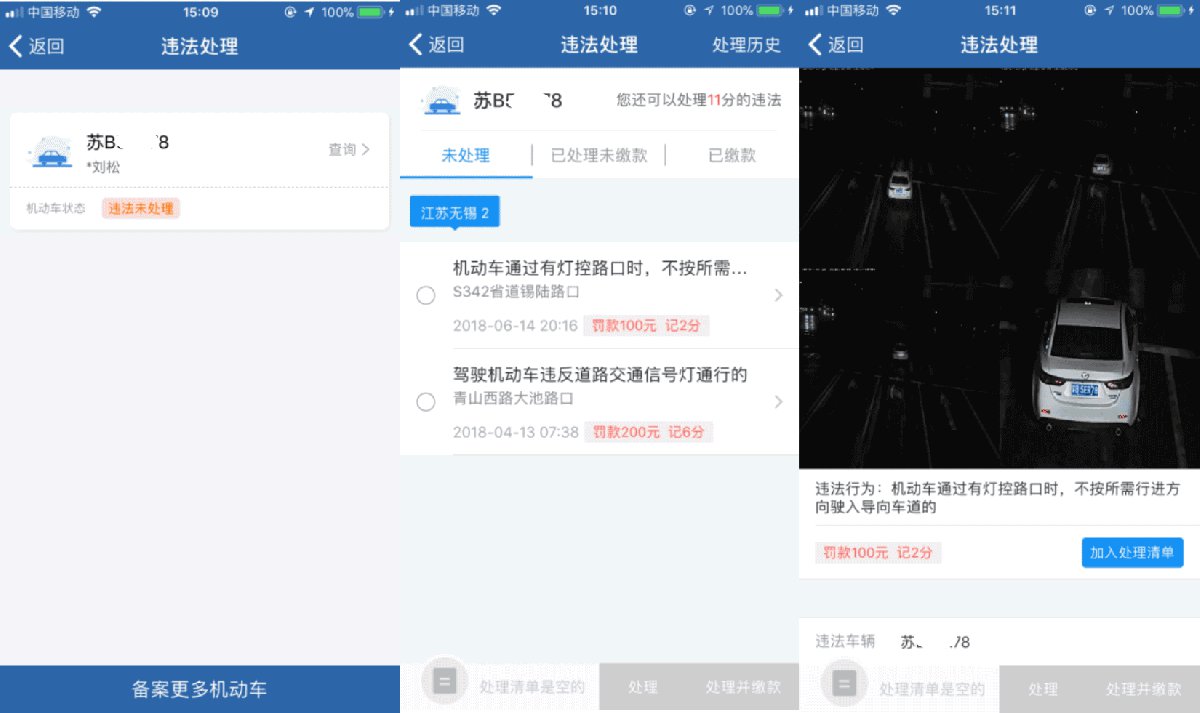Switch to the 已缴款 tab
This screenshot has height=713, width=1200.
[x=732, y=155]
